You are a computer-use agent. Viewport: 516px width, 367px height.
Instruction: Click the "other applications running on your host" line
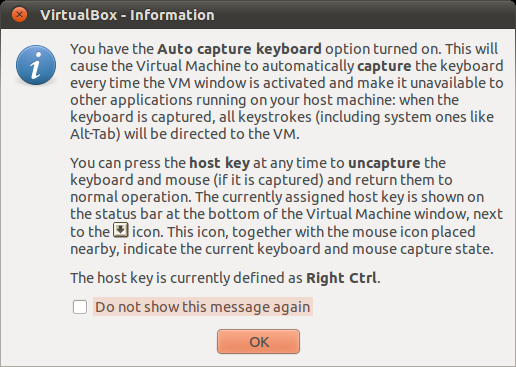pos(264,100)
